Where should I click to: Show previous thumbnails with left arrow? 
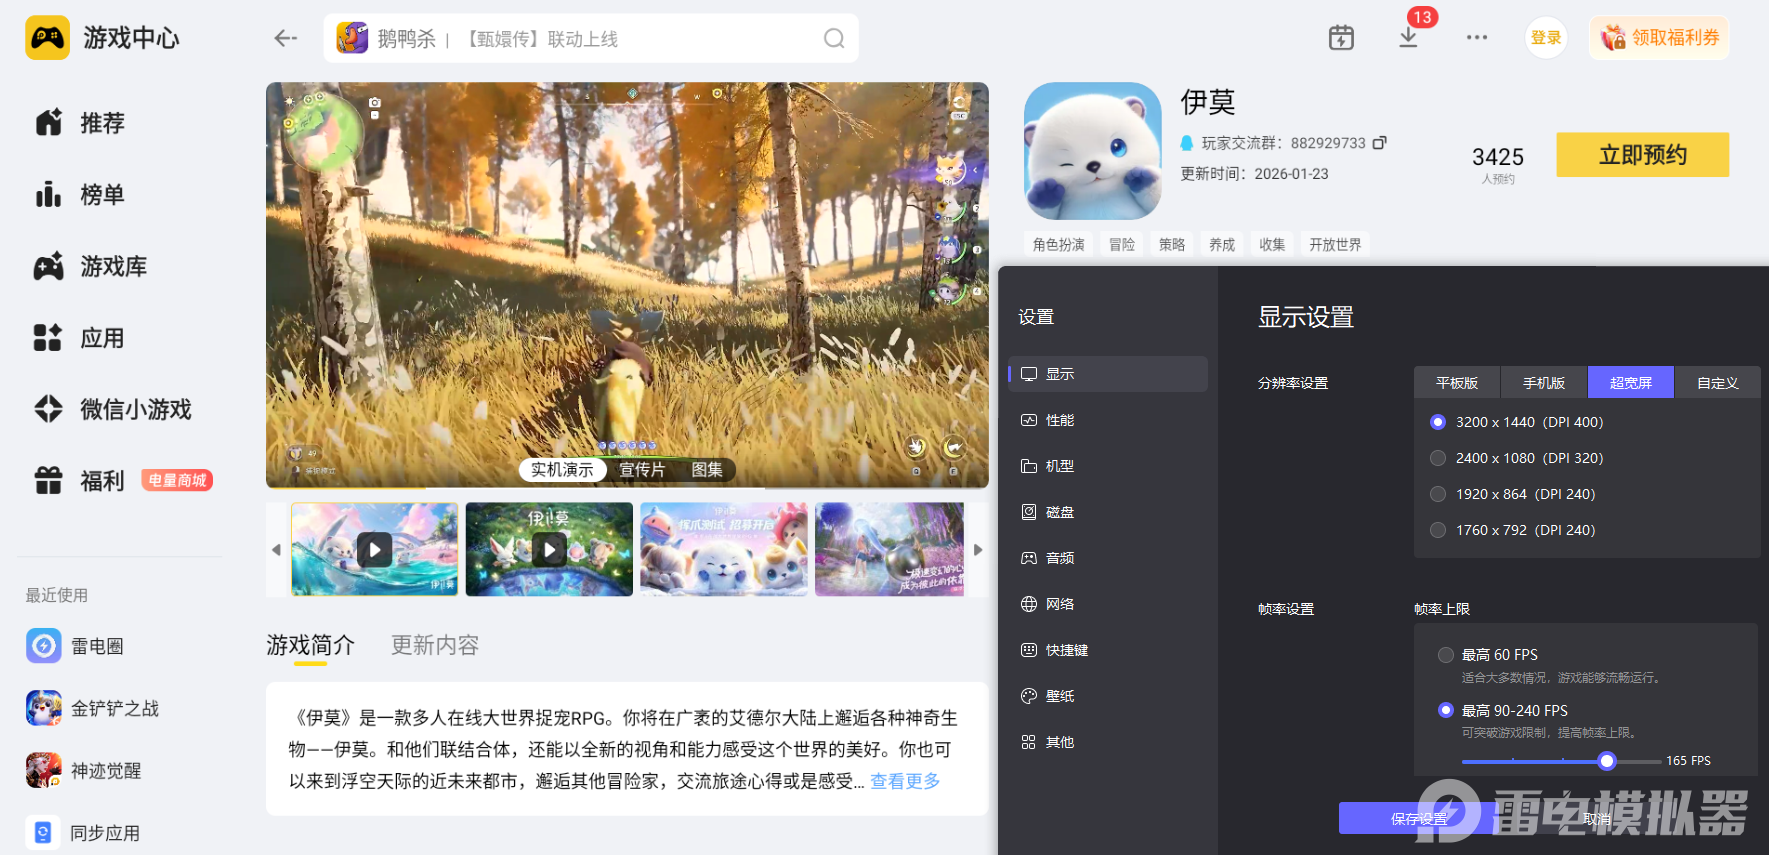(x=277, y=550)
